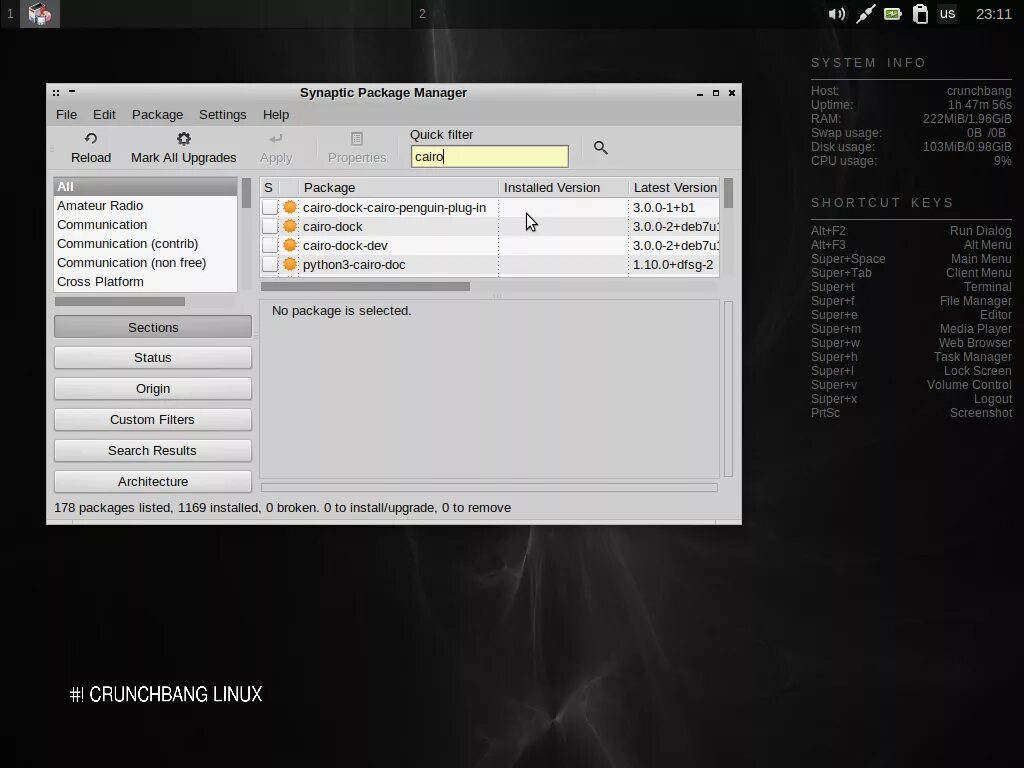This screenshot has height=768, width=1024.
Task: Switch to workspace 1 number in the panel
Action: pos(10,14)
